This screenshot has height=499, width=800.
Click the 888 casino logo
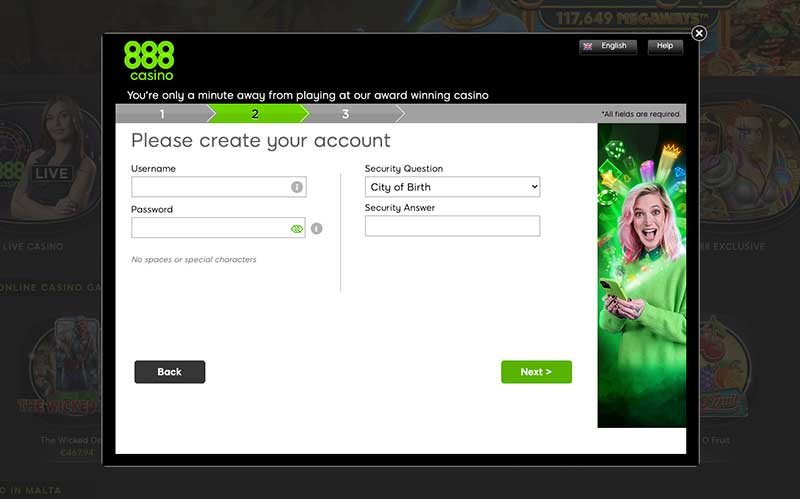(x=149, y=61)
